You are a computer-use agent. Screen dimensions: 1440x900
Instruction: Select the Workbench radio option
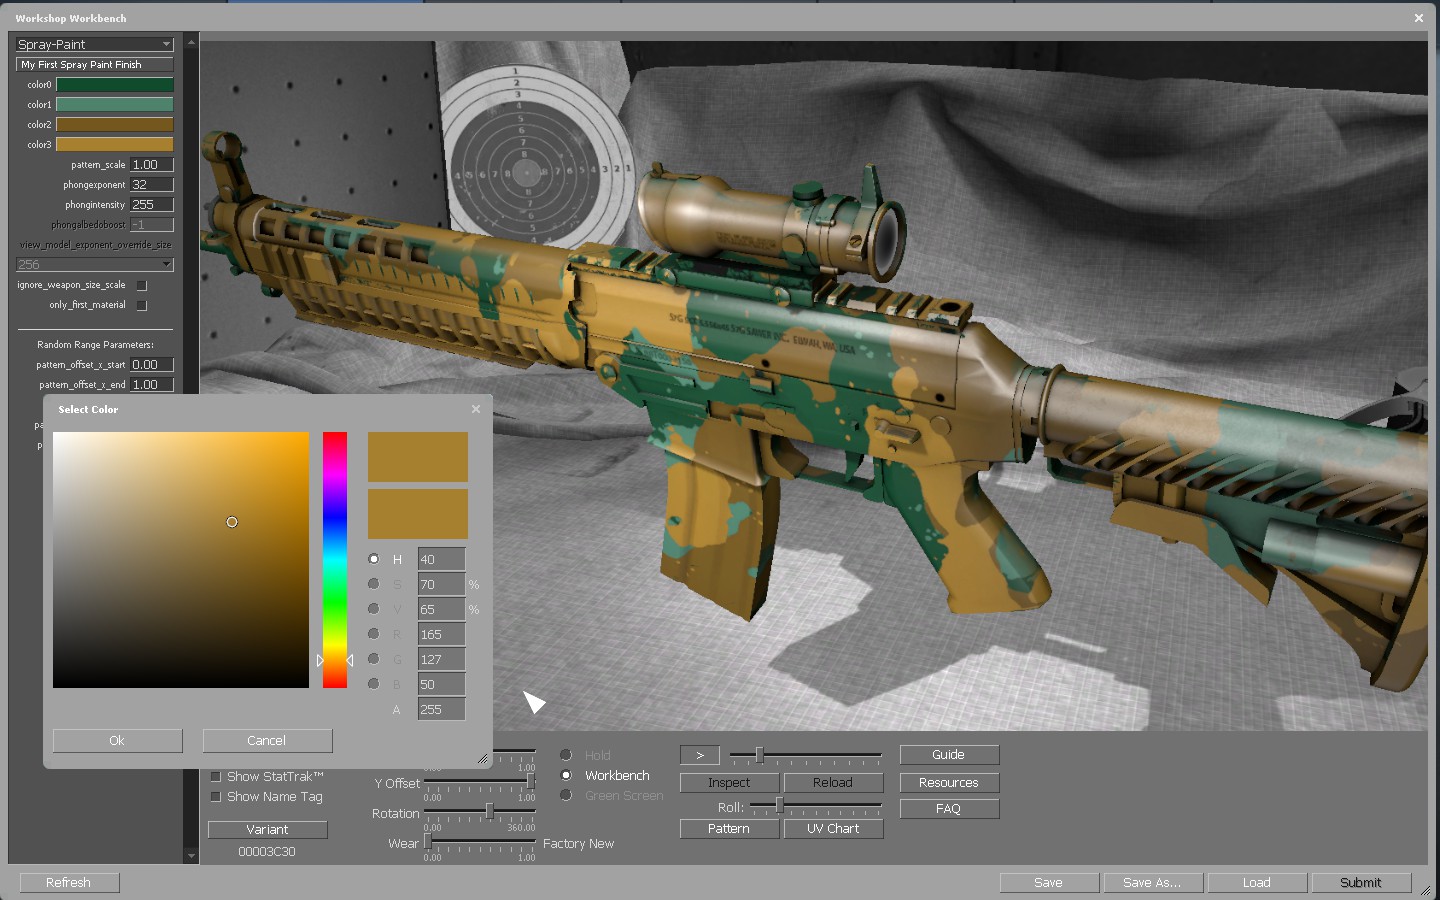[566, 775]
